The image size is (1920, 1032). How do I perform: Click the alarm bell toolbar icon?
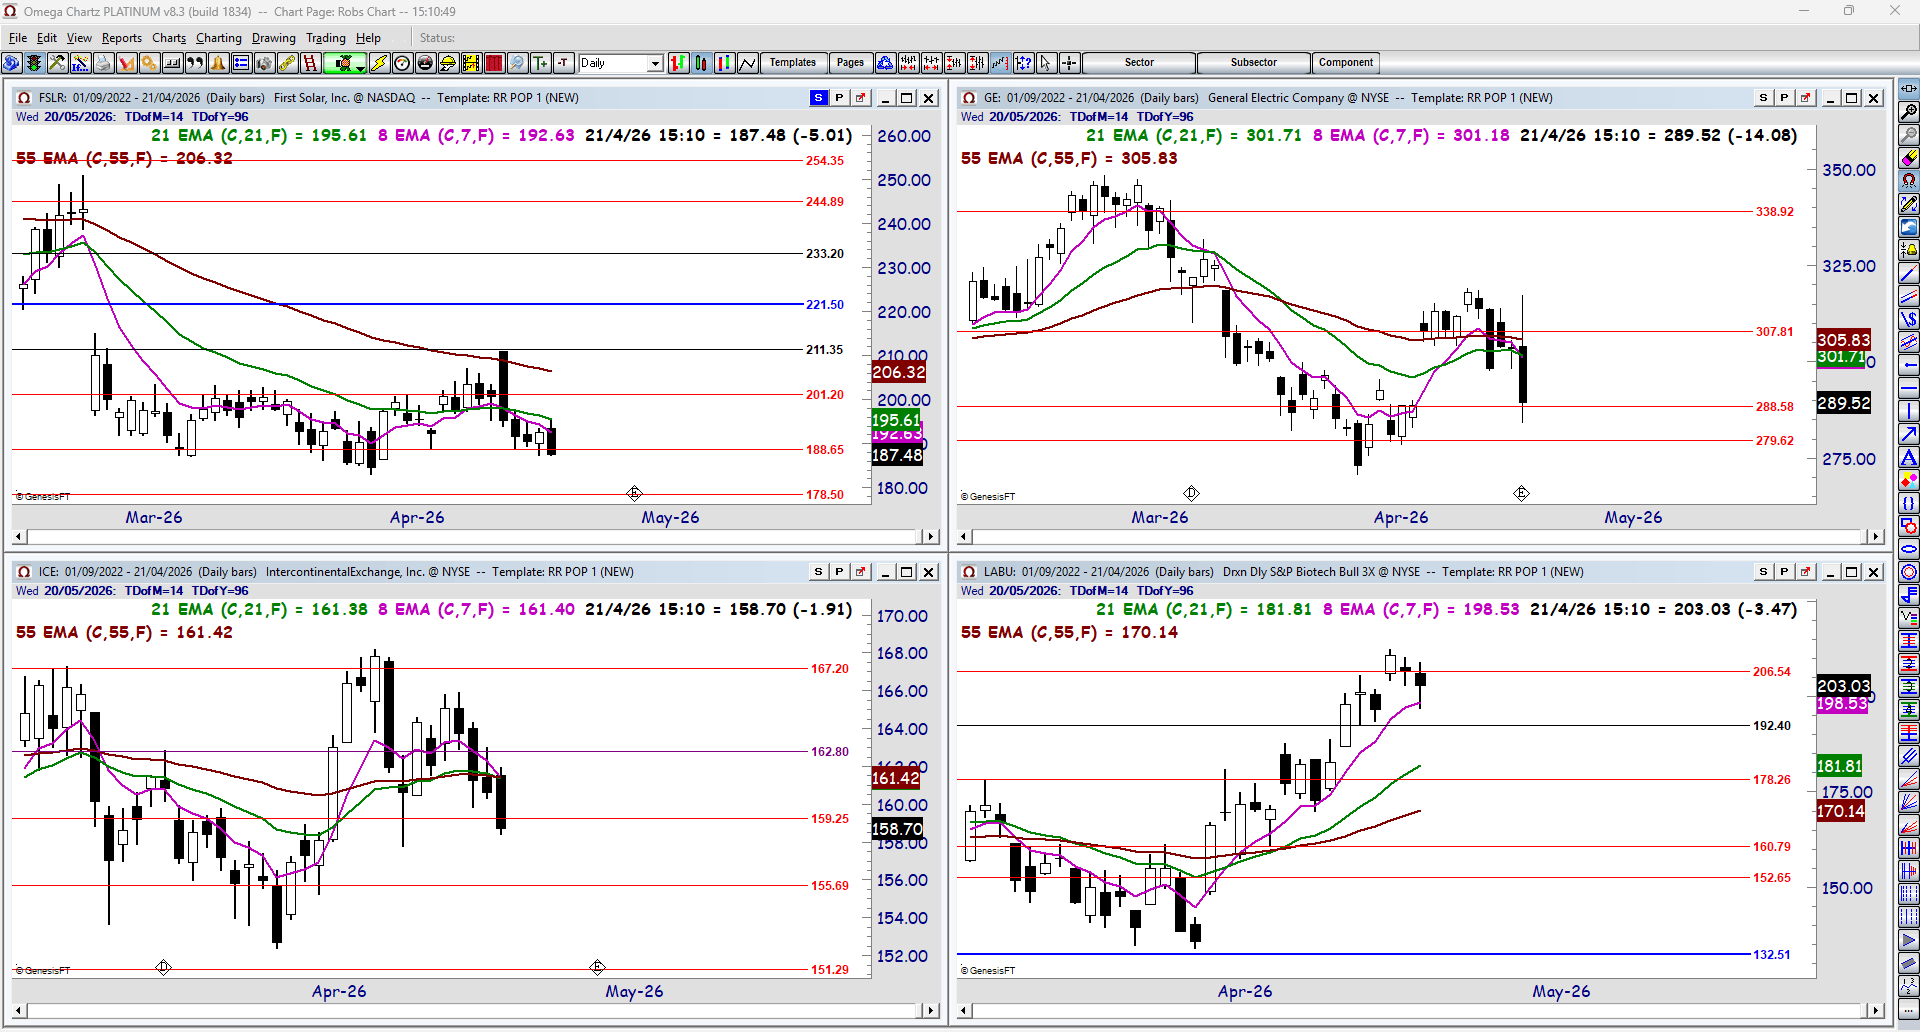(x=218, y=63)
